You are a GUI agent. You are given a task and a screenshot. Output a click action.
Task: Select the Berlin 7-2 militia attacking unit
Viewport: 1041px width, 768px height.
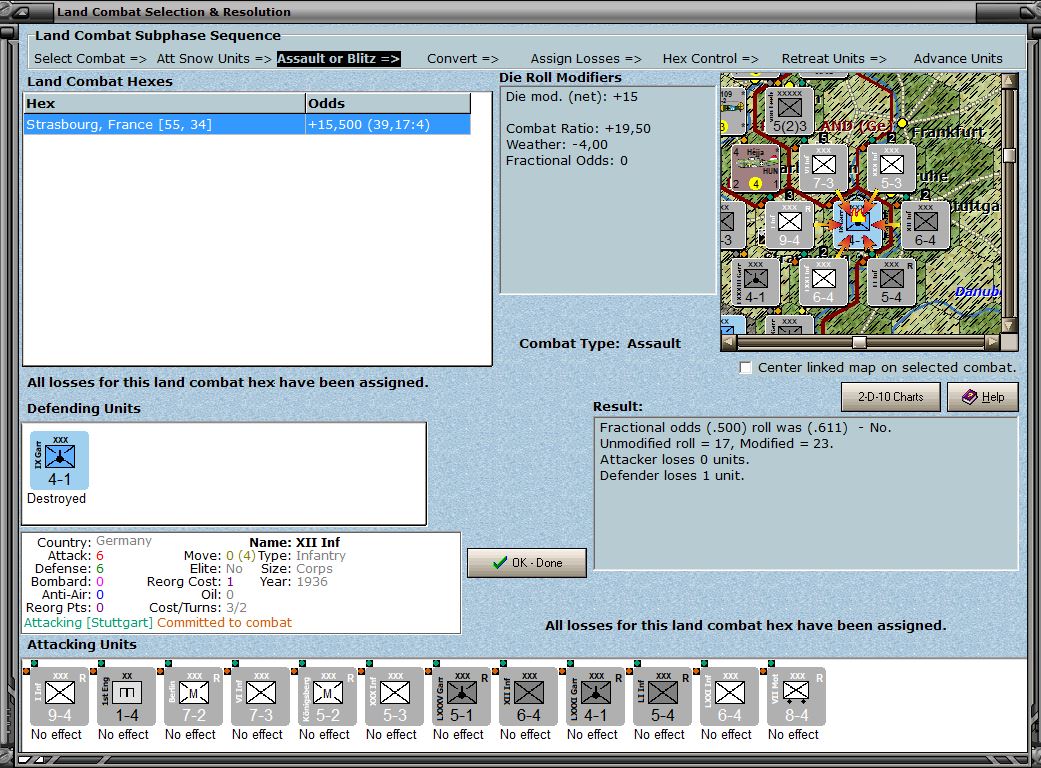pos(193,696)
